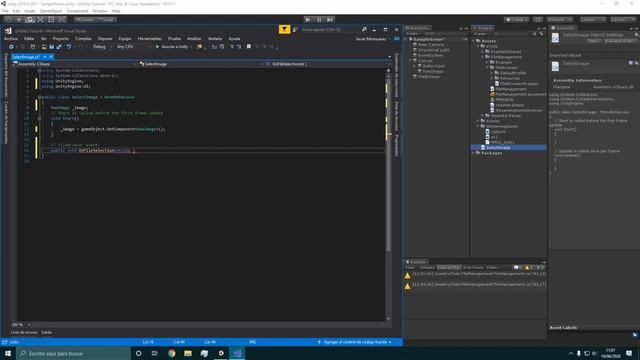Click the Undo icon in Visual Studio toolbar
Viewport: 640px width, 360px height.
coord(69,47)
